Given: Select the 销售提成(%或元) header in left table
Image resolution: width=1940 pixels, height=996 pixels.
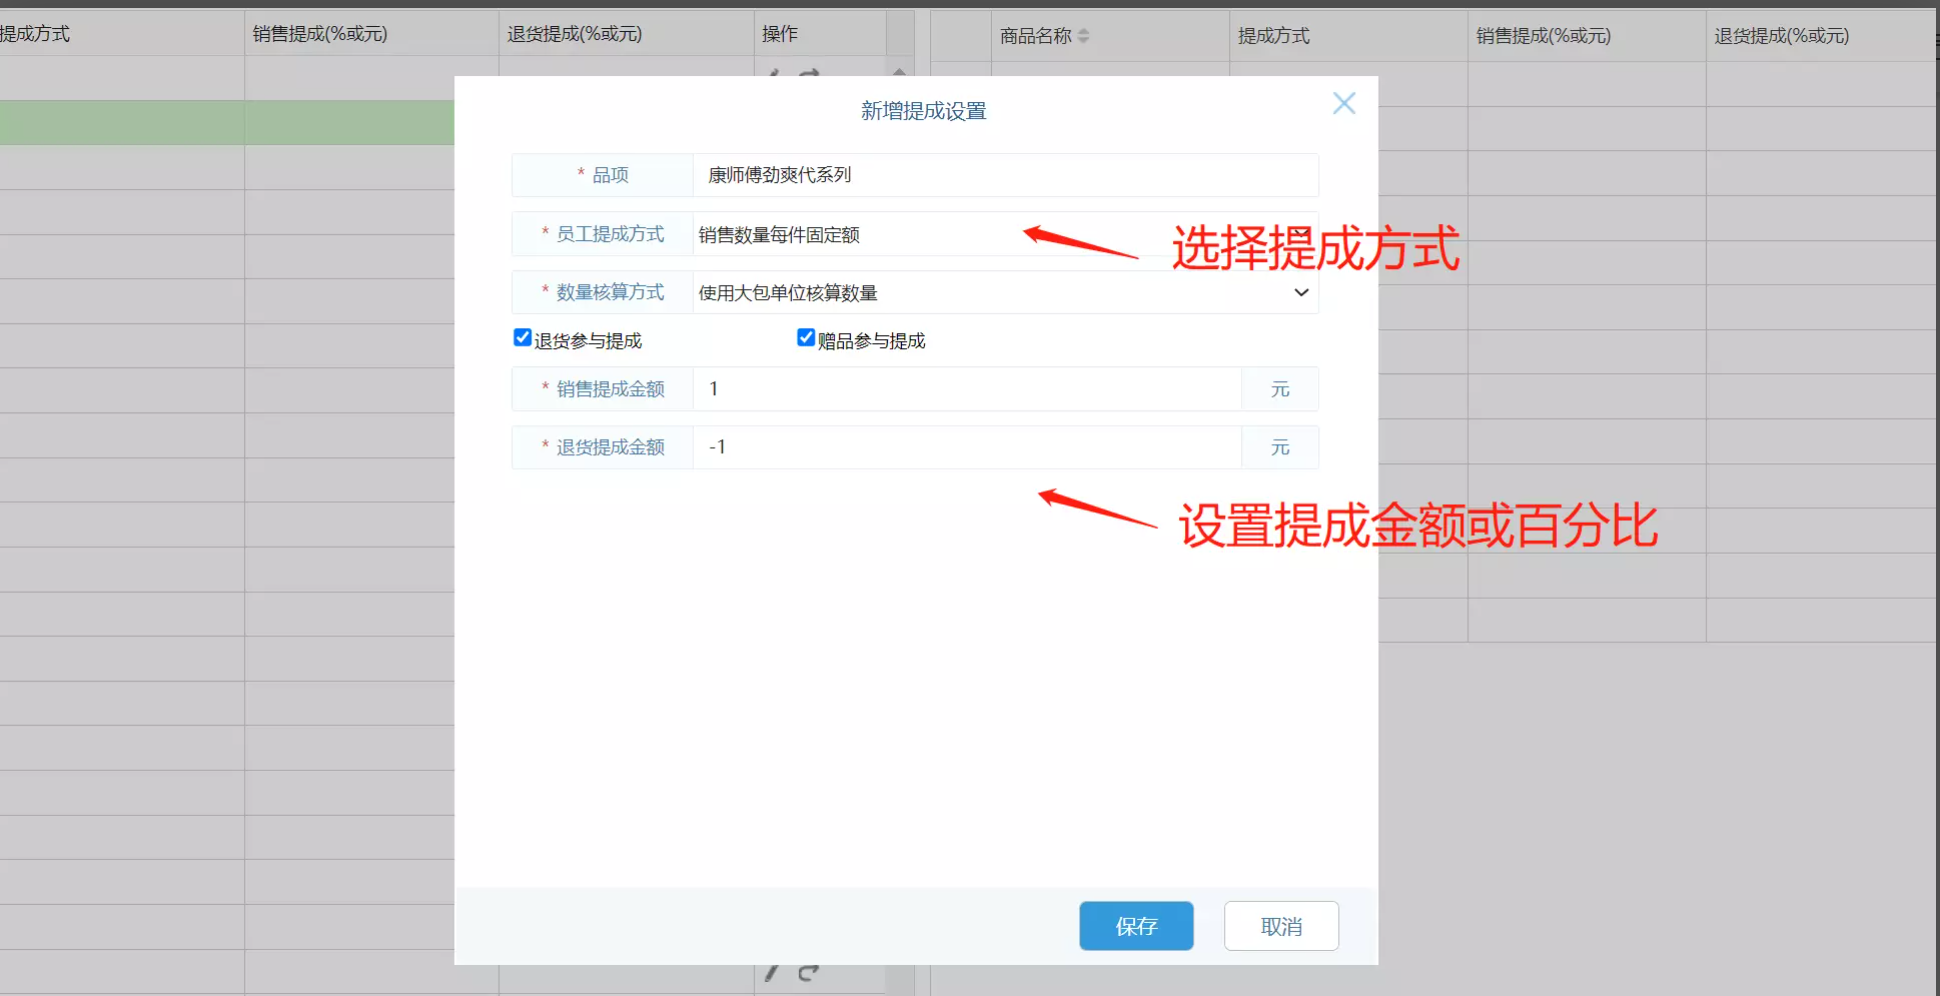Looking at the screenshot, I should pyautogui.click(x=320, y=34).
